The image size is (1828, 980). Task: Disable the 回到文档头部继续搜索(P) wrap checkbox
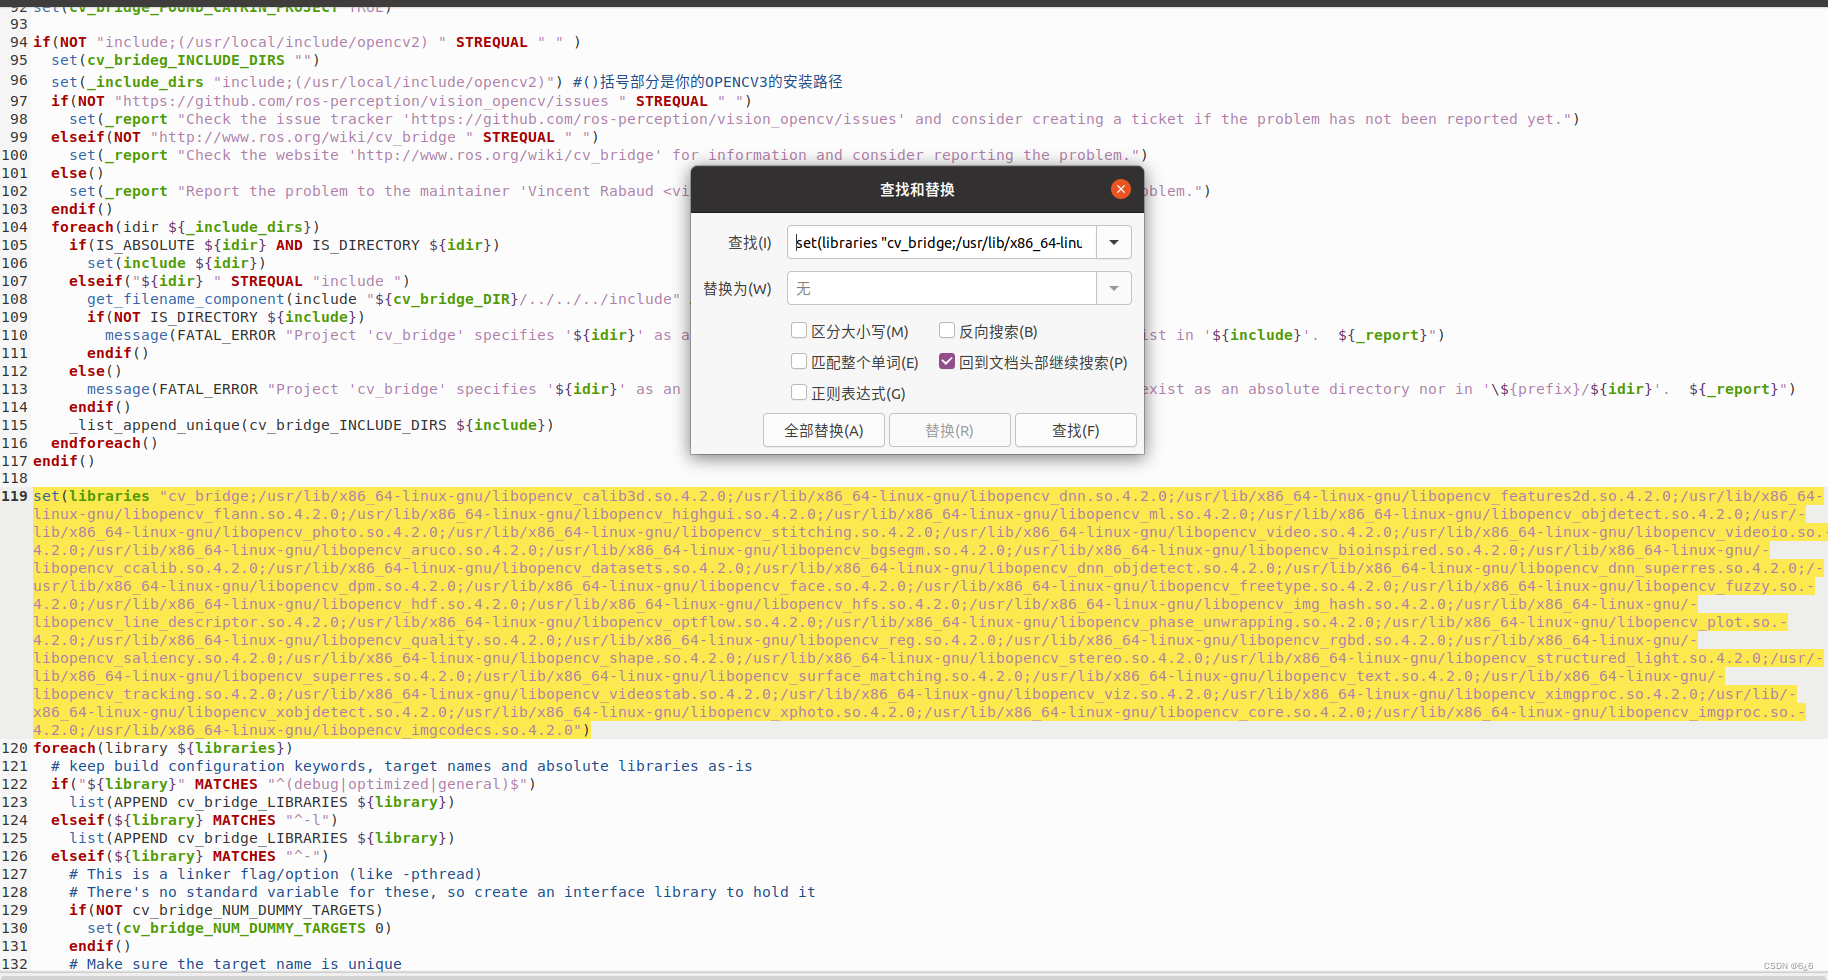click(946, 361)
